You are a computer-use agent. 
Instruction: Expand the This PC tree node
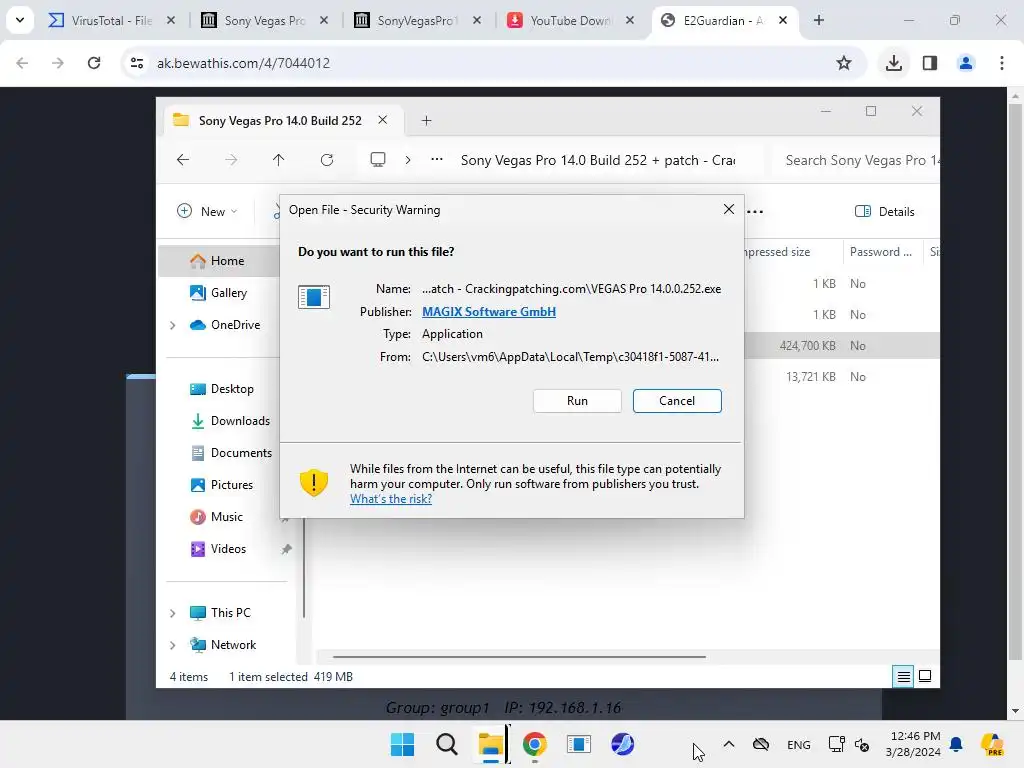point(172,613)
